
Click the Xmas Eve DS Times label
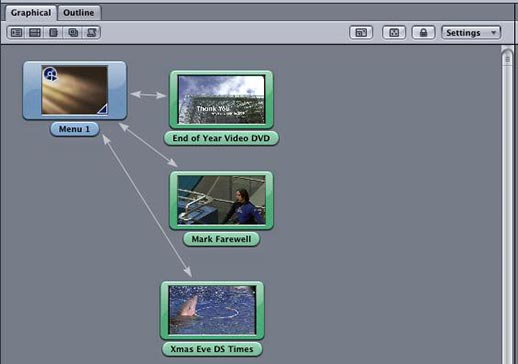coord(212,349)
